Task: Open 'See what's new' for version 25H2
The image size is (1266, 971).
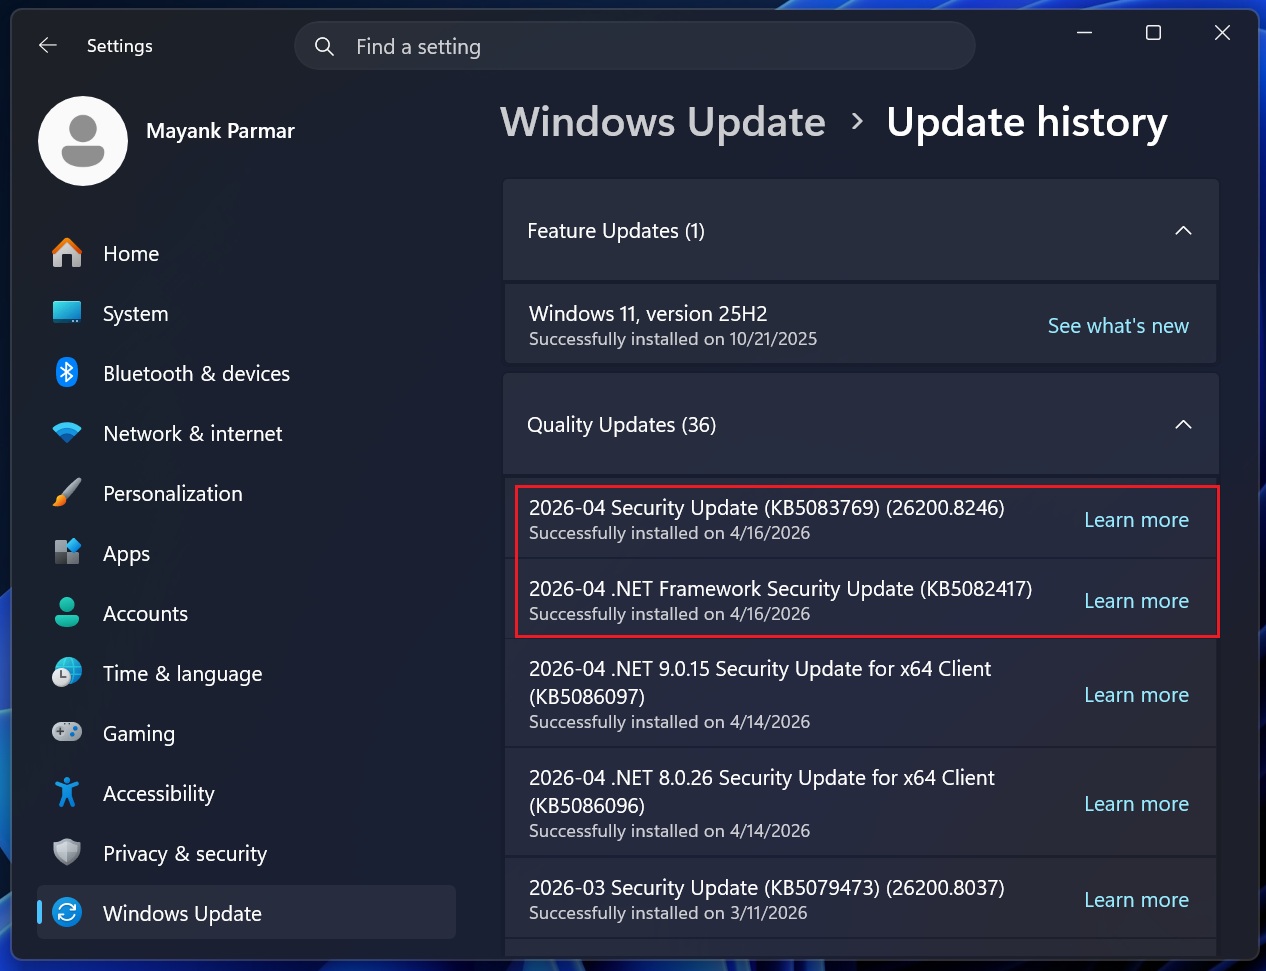Action: (x=1118, y=325)
